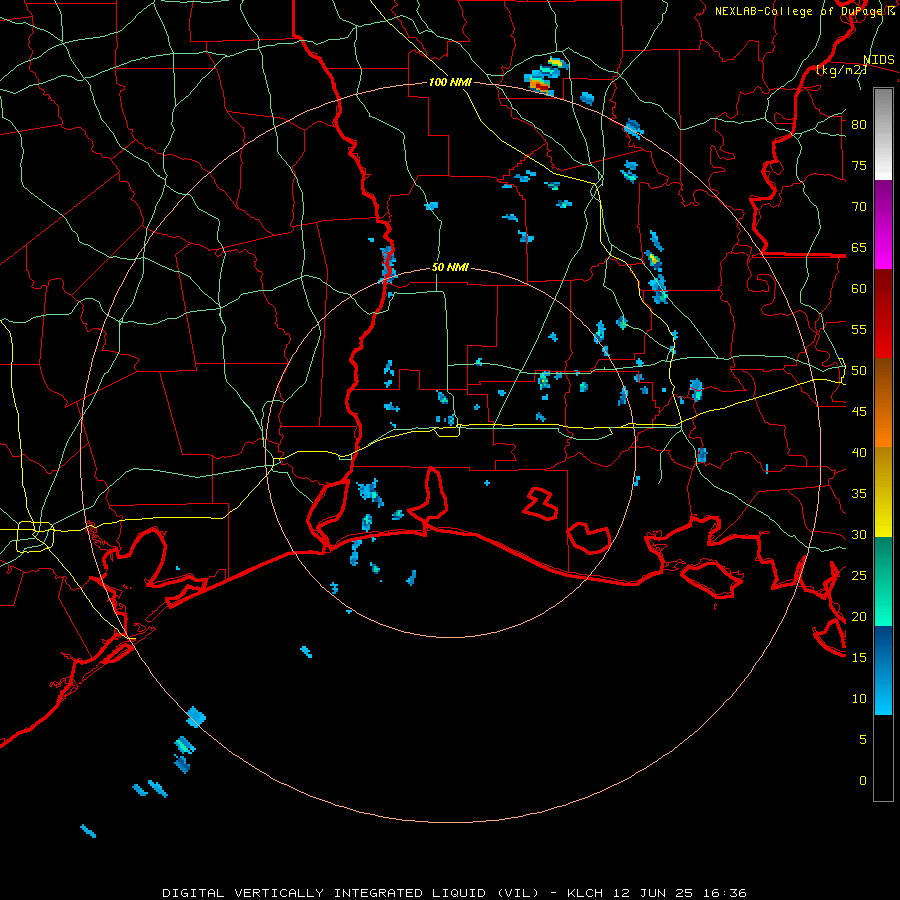The image size is (900, 900).
Task: Click the 20 value on the VIL scale
Action: point(859,617)
